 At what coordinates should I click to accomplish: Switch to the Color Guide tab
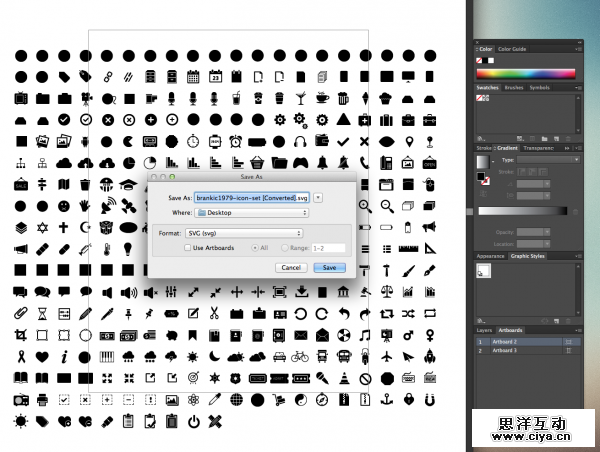pyautogui.click(x=512, y=48)
